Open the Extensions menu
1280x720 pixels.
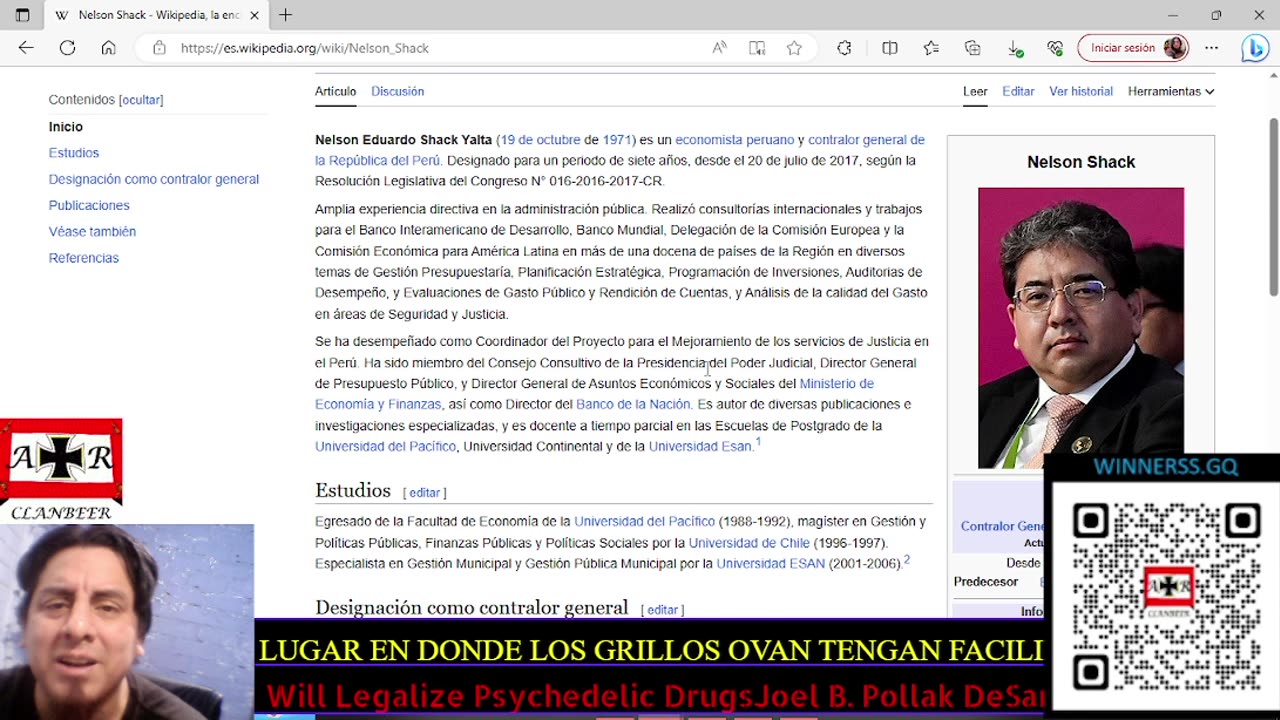(x=844, y=48)
